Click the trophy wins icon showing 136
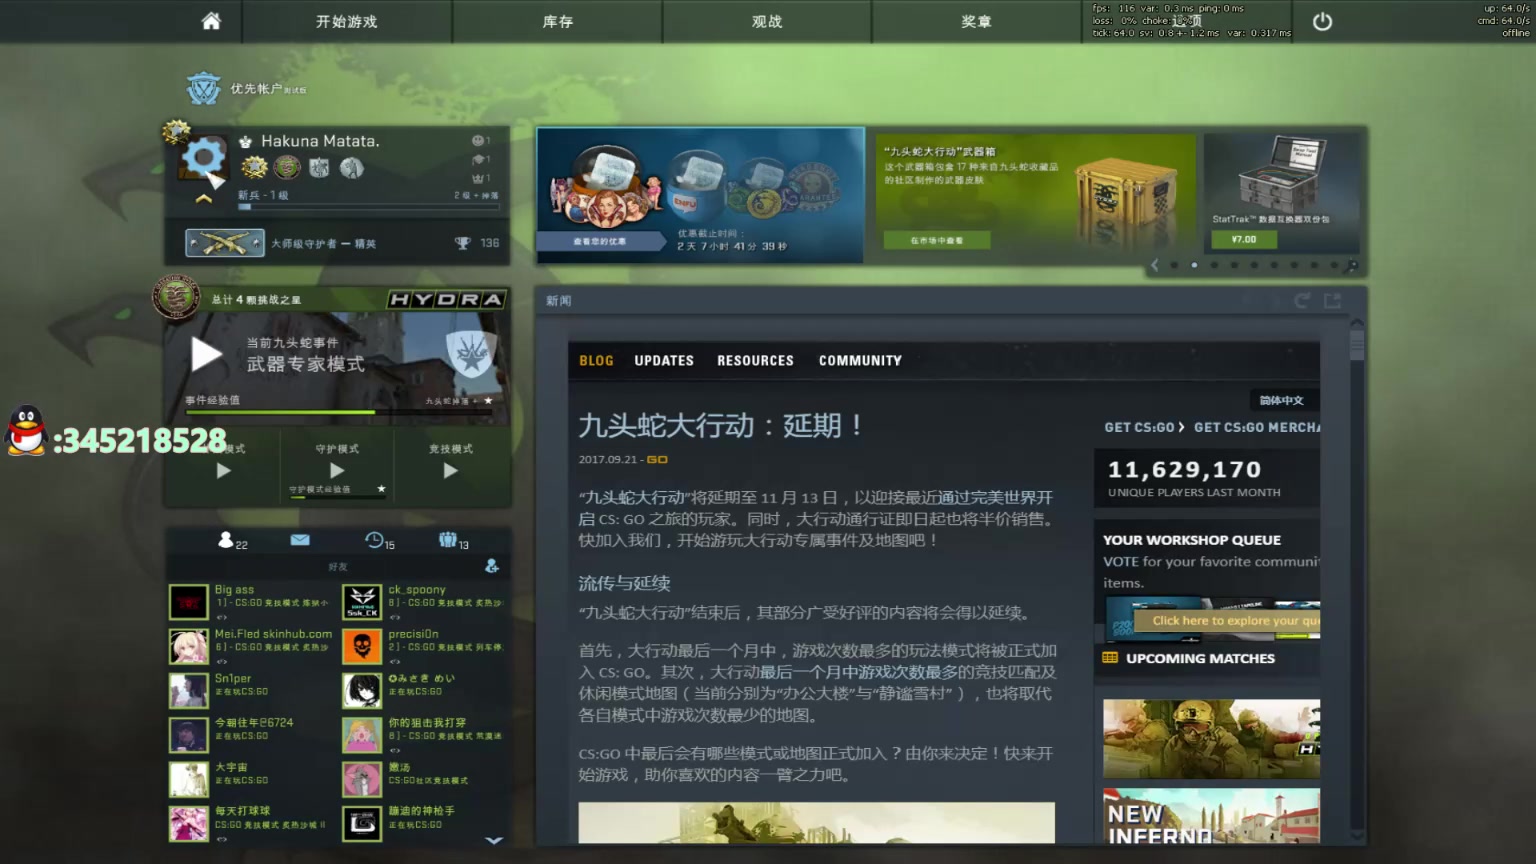1536x864 pixels. coord(462,243)
